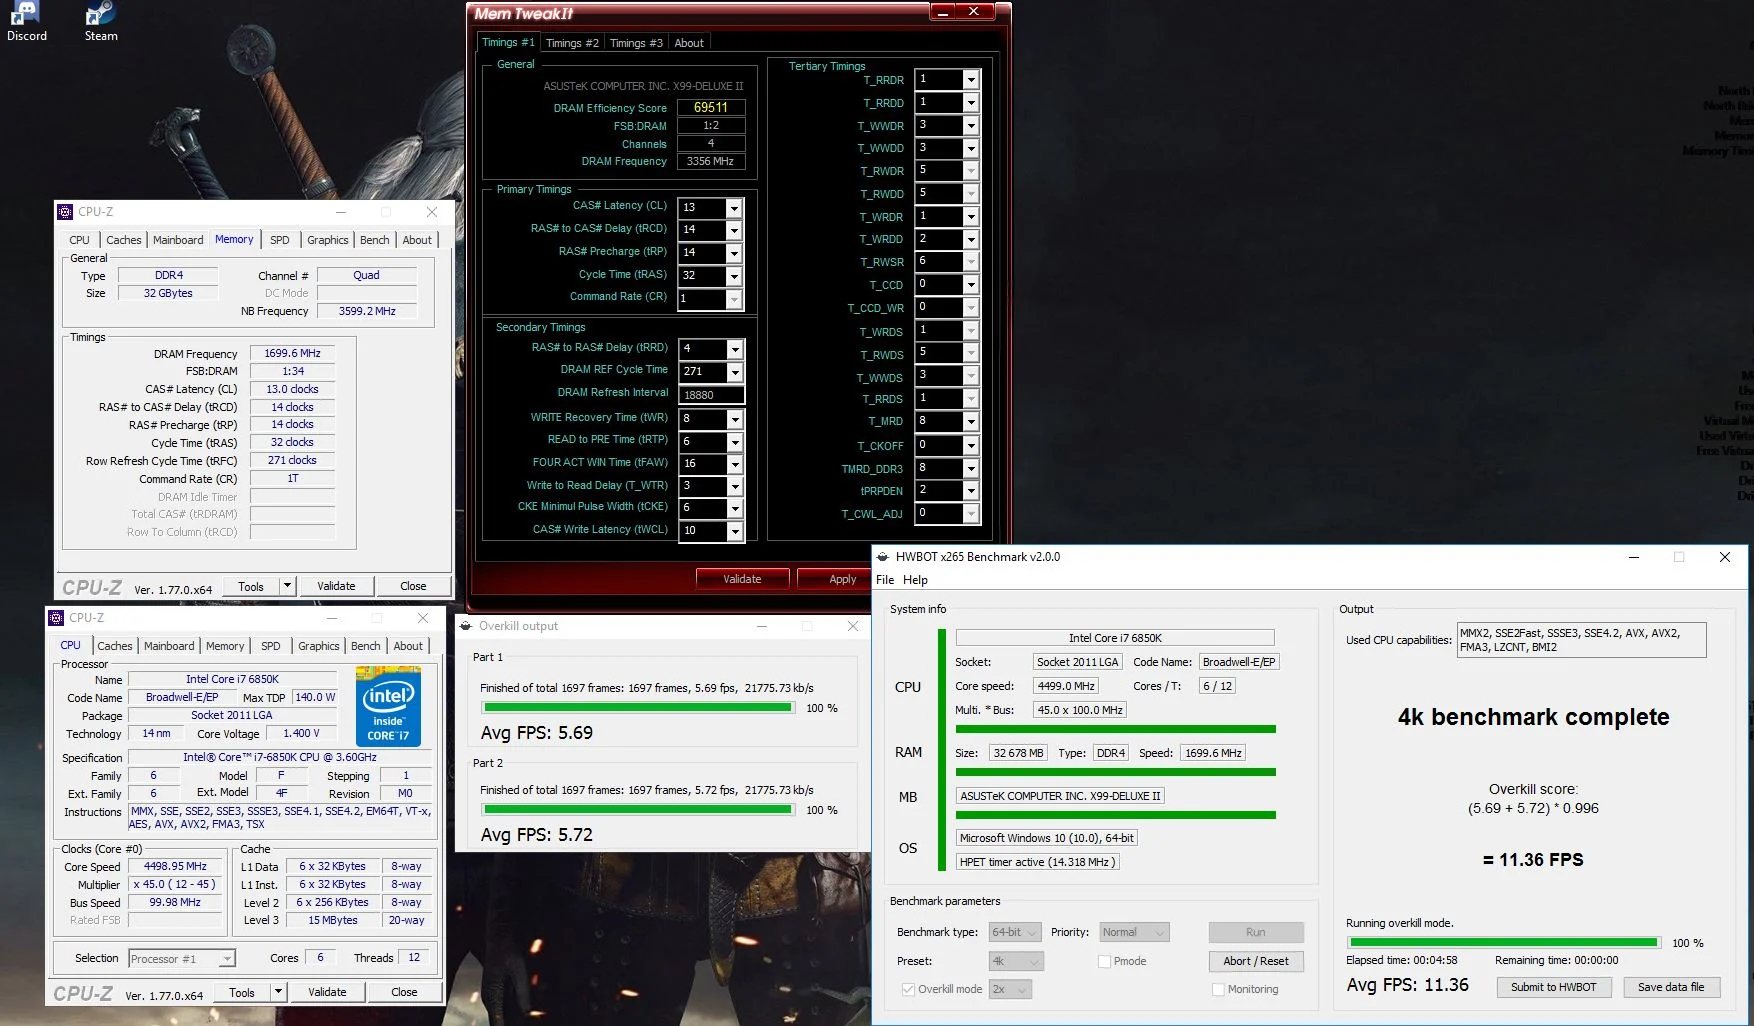Expand the DRAM REF Cycle Time dropdown
The image size is (1754, 1026).
point(735,372)
